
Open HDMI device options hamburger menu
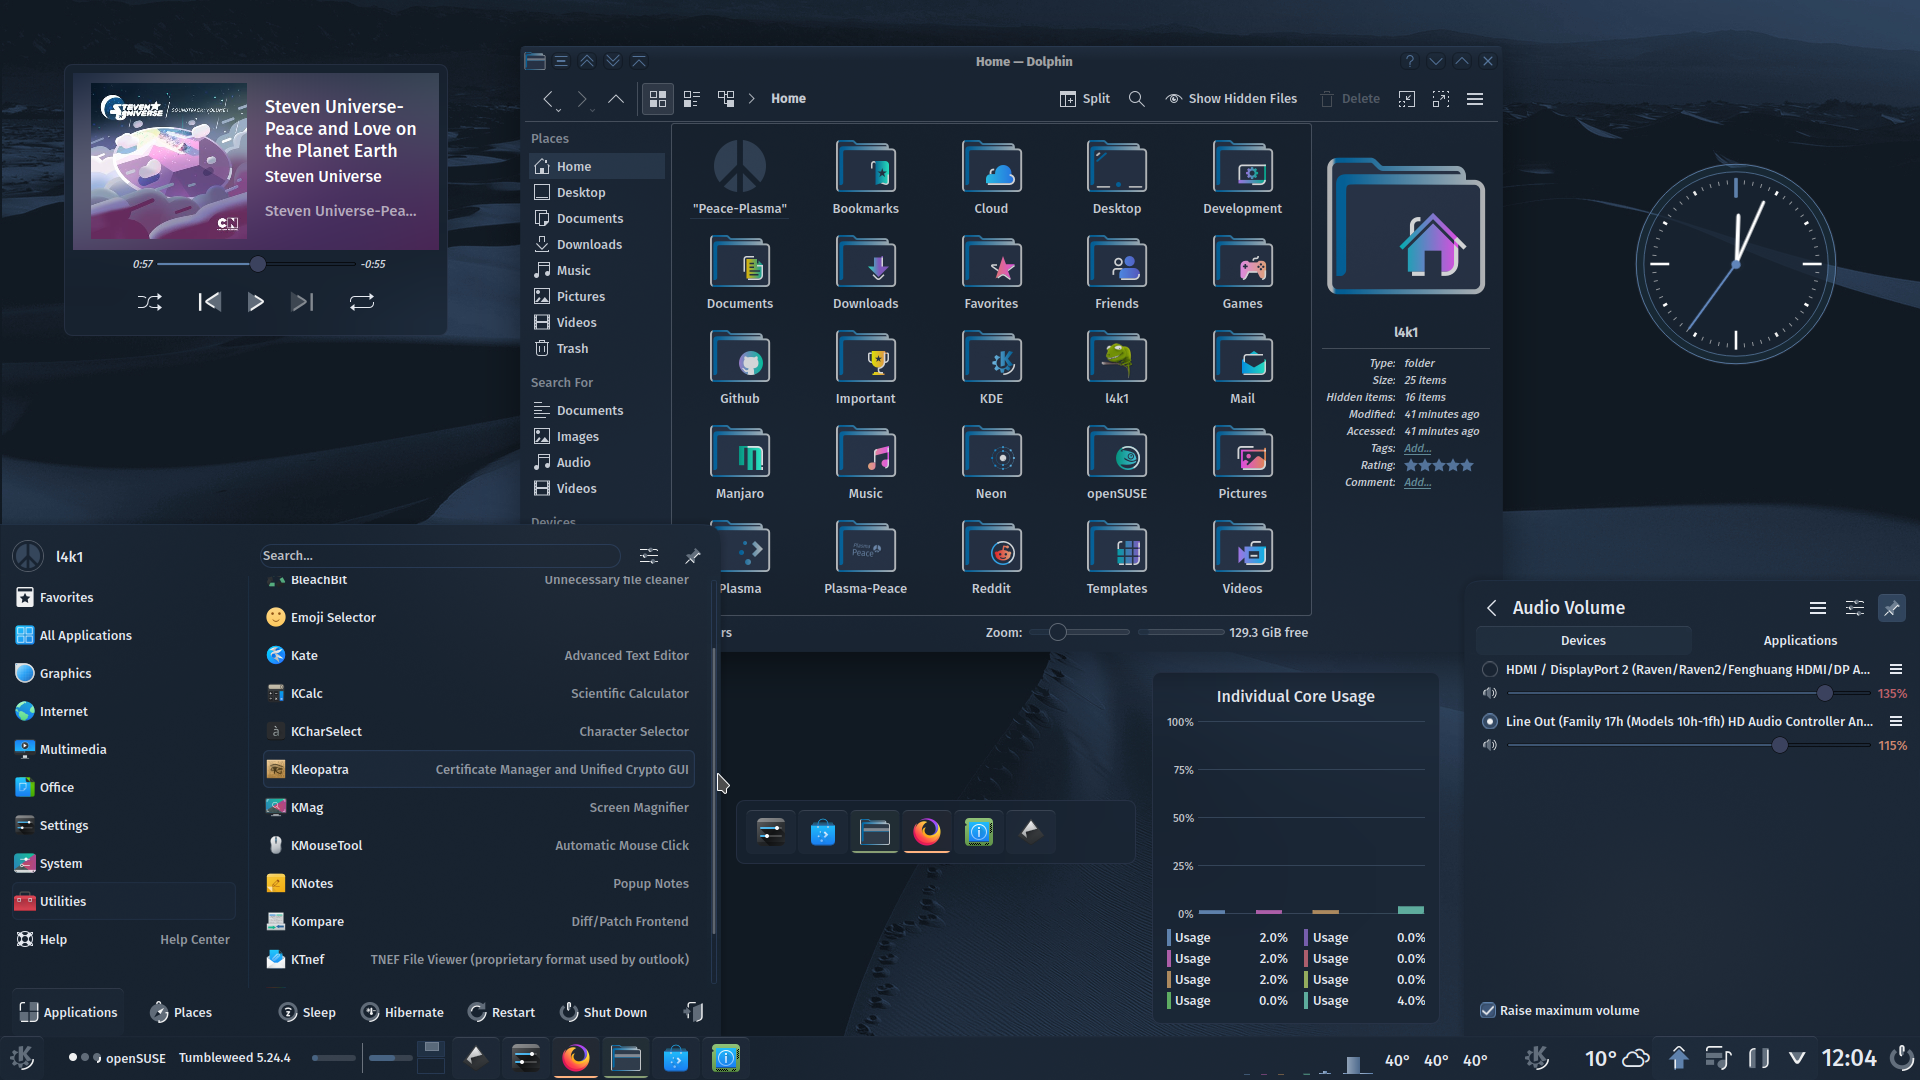click(1895, 669)
